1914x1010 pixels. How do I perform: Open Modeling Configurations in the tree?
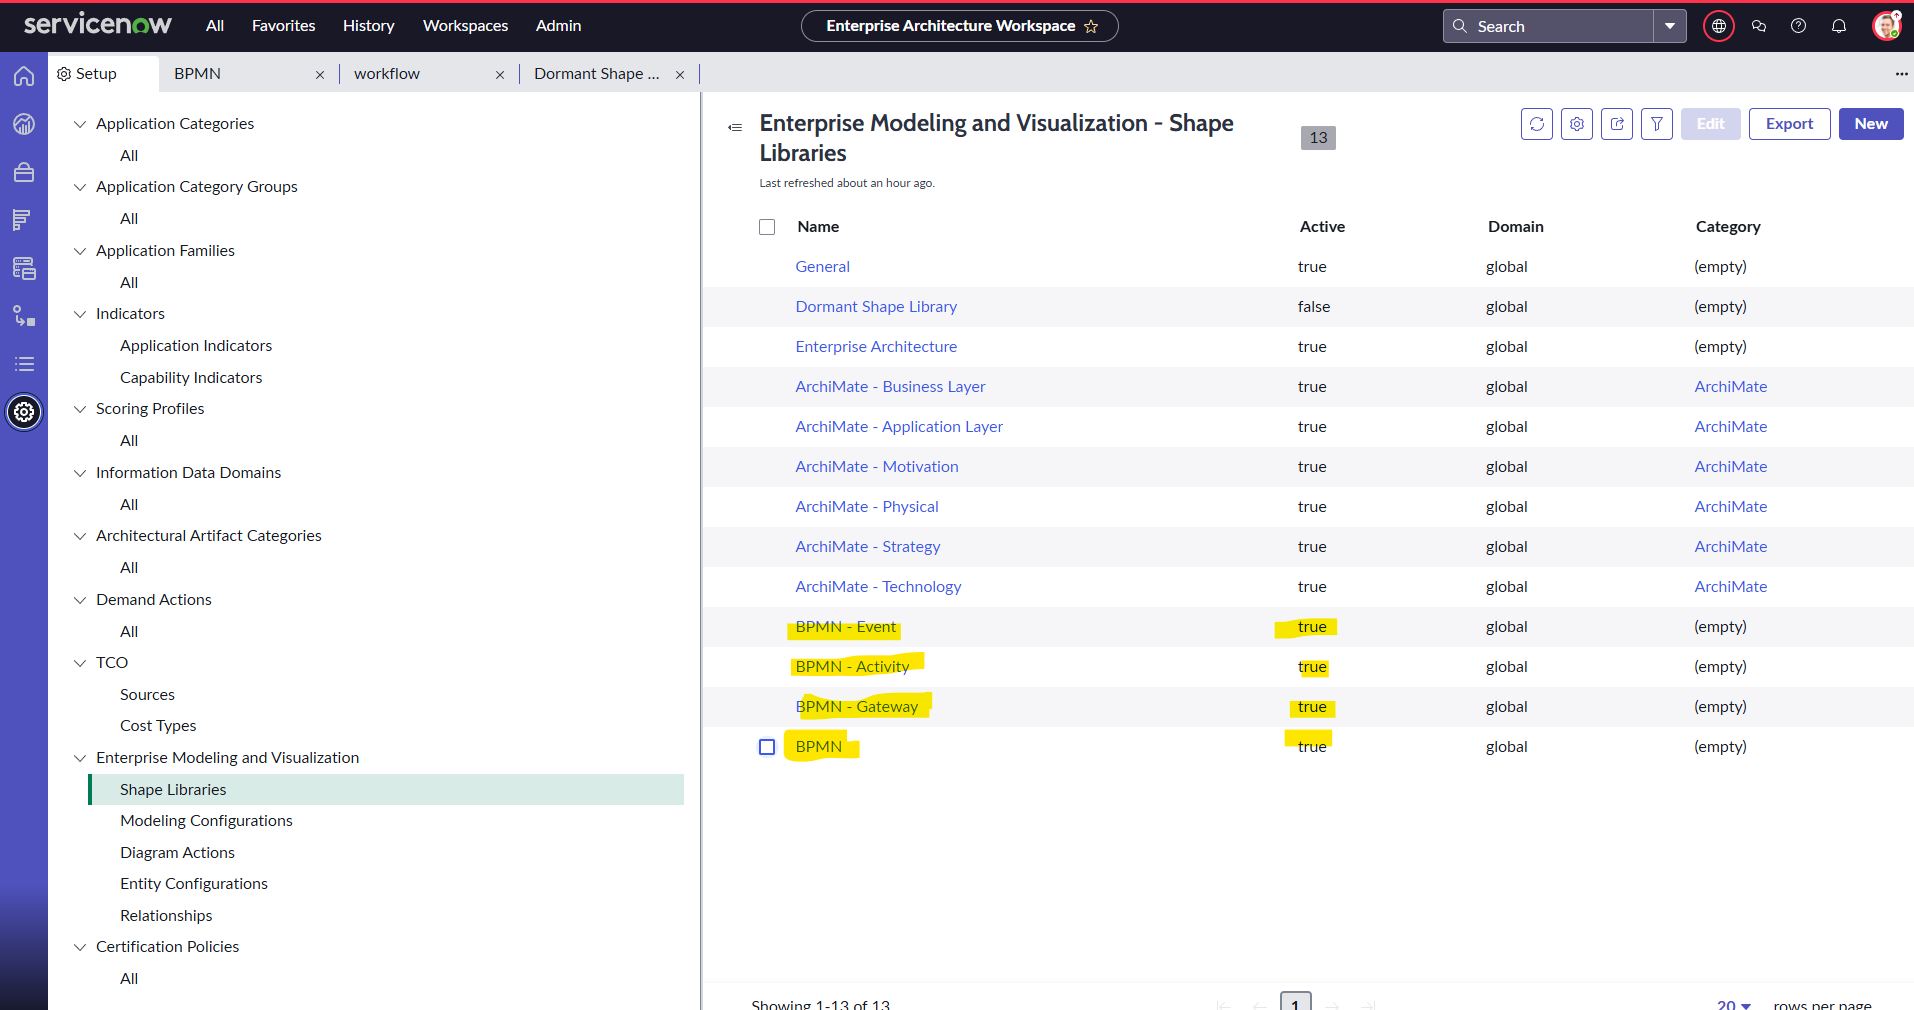[206, 821]
